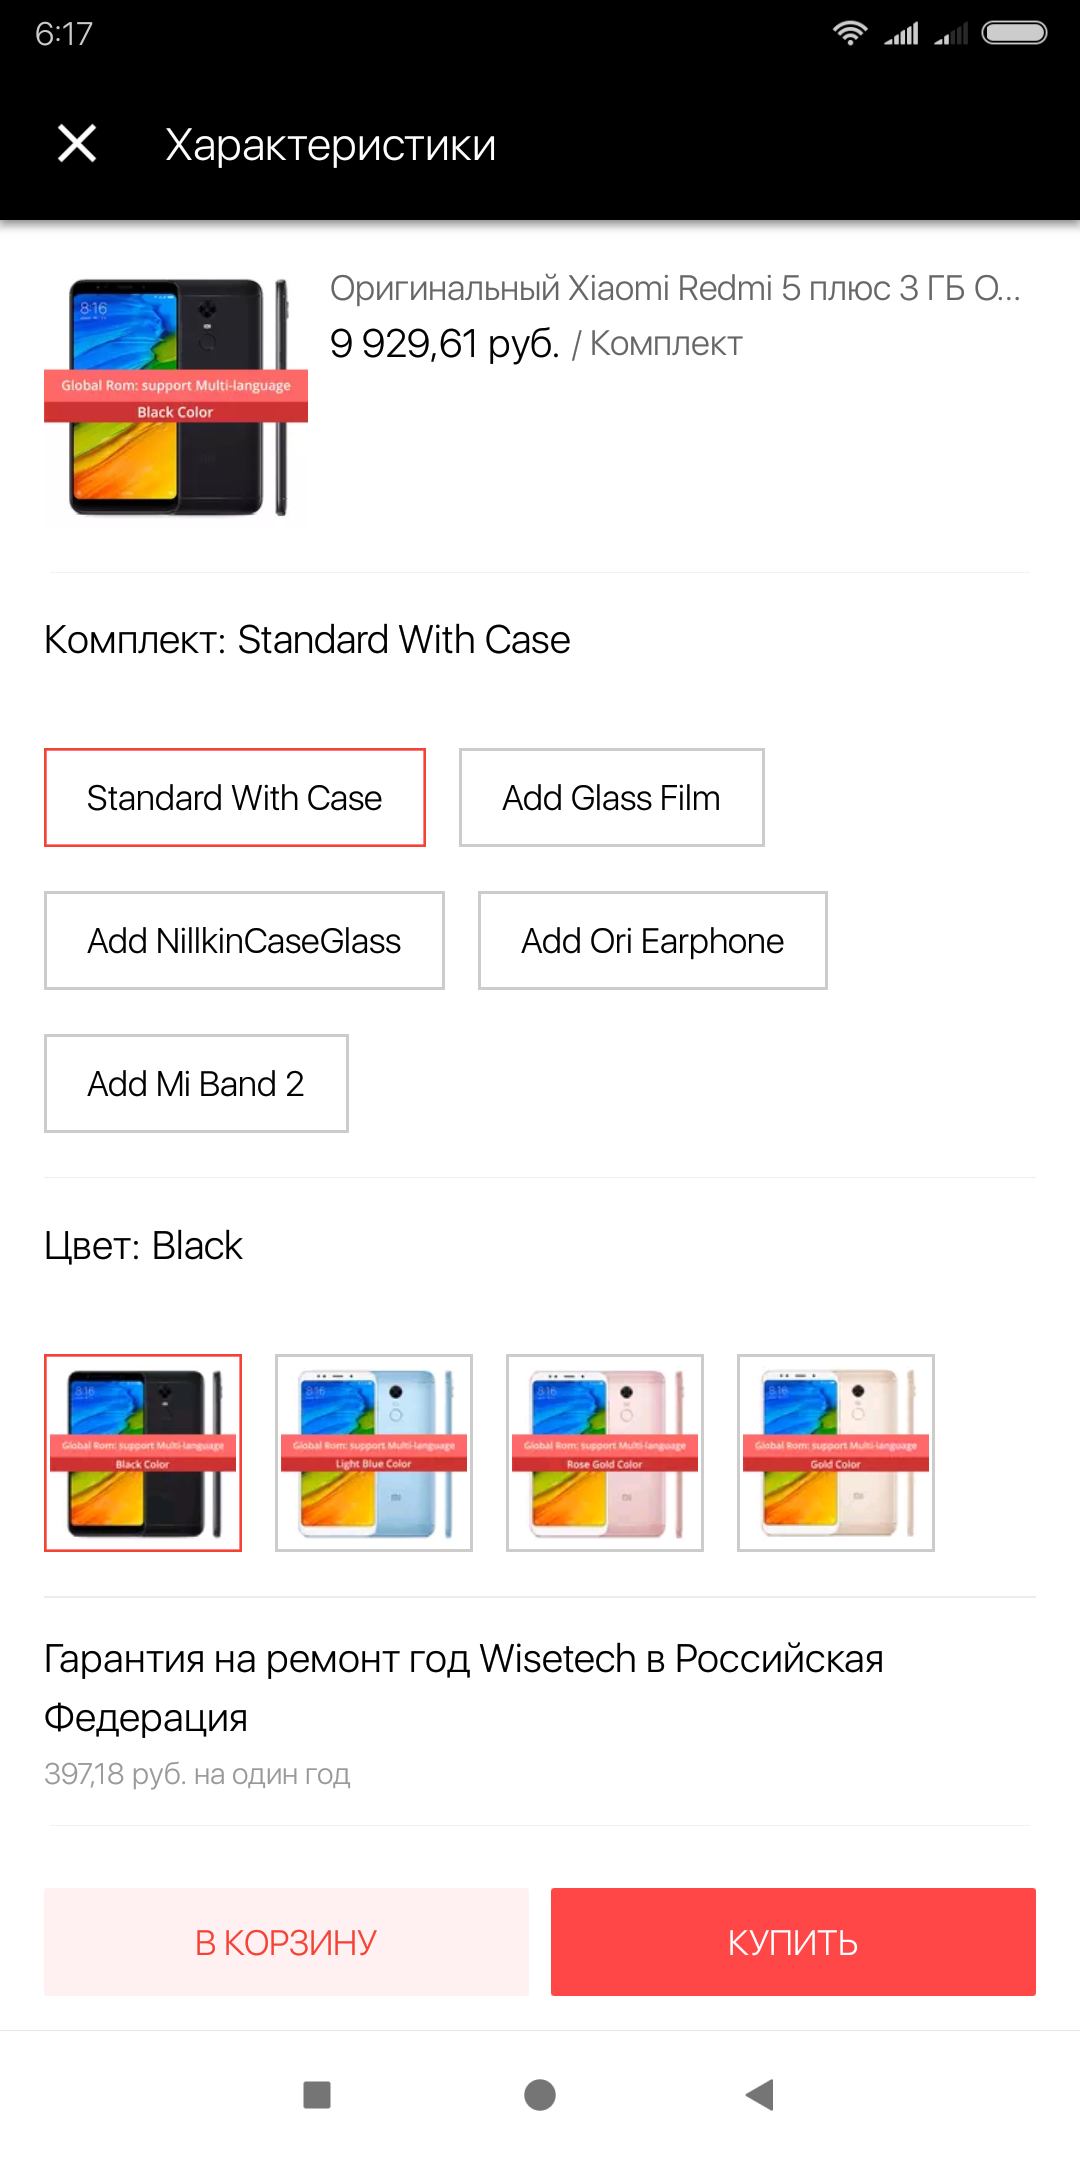Pick the Rose Gold color swatch
Image resolution: width=1080 pixels, height=2160 pixels.
click(605, 1453)
